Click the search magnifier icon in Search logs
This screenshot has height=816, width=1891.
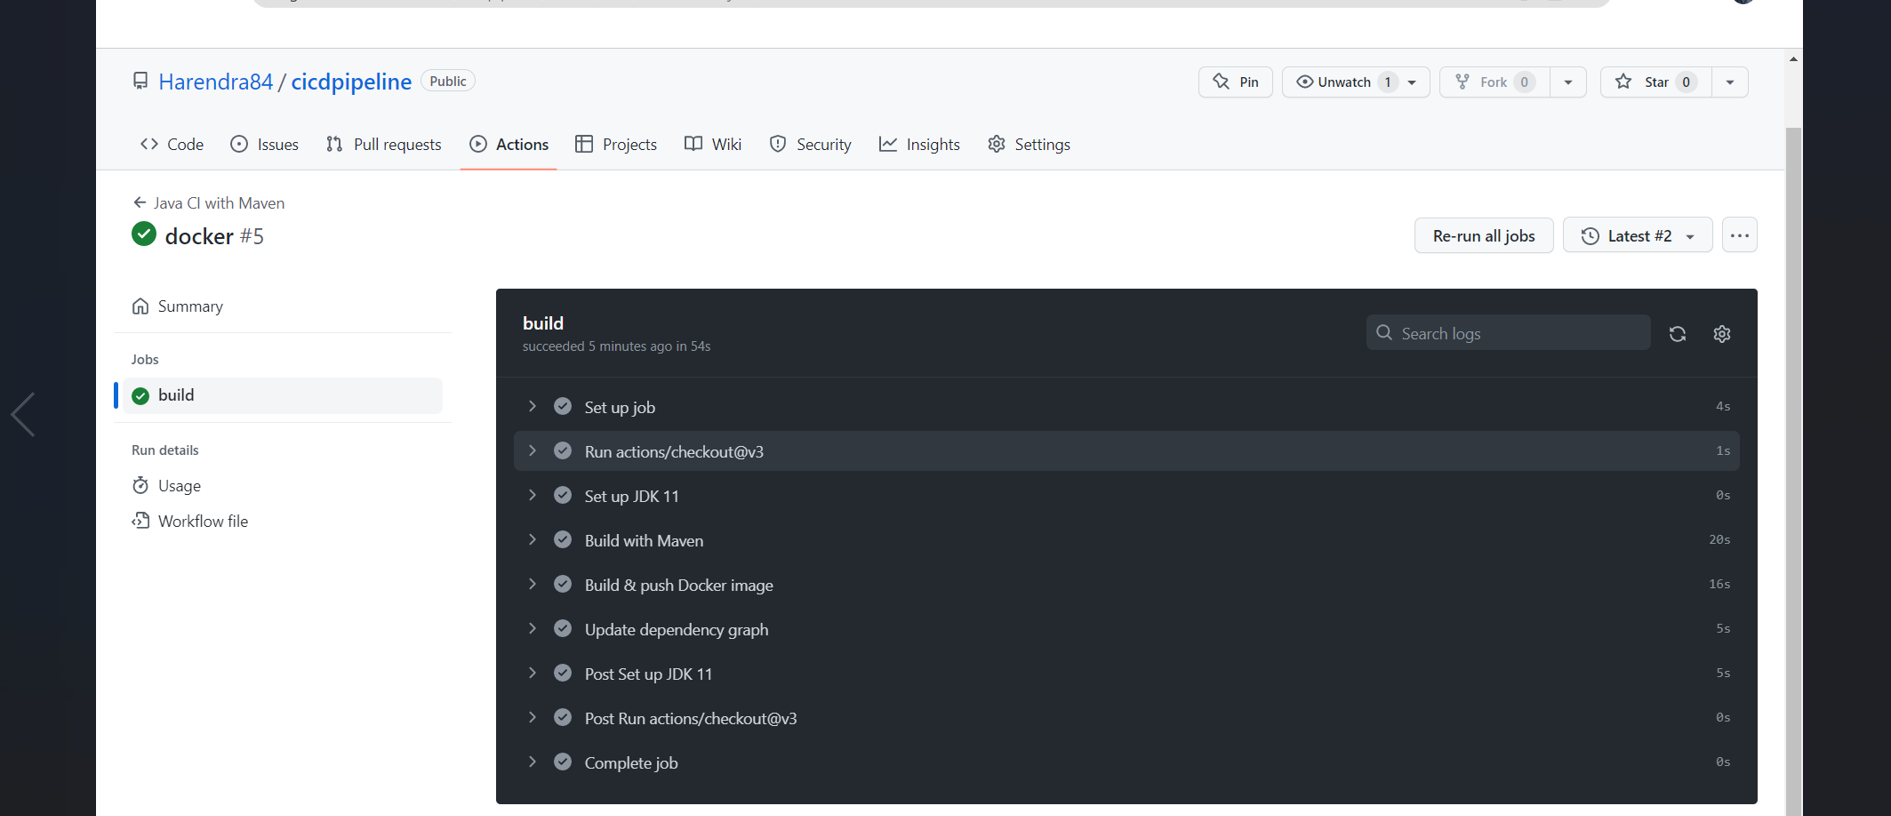click(1384, 332)
